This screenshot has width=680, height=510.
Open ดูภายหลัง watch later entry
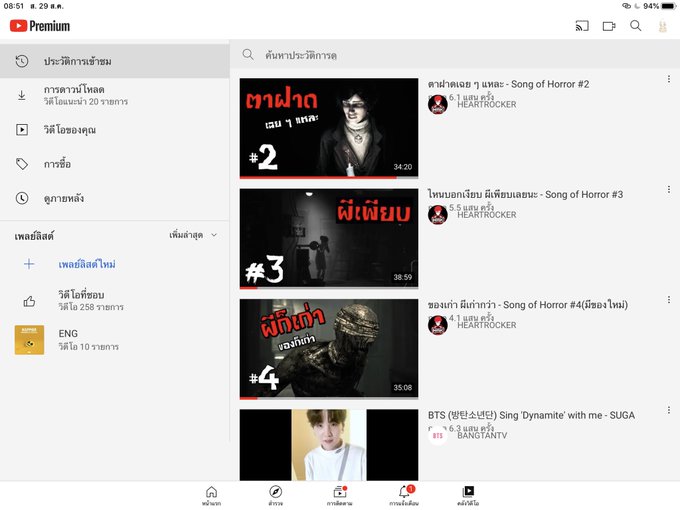pyautogui.click(x=114, y=198)
